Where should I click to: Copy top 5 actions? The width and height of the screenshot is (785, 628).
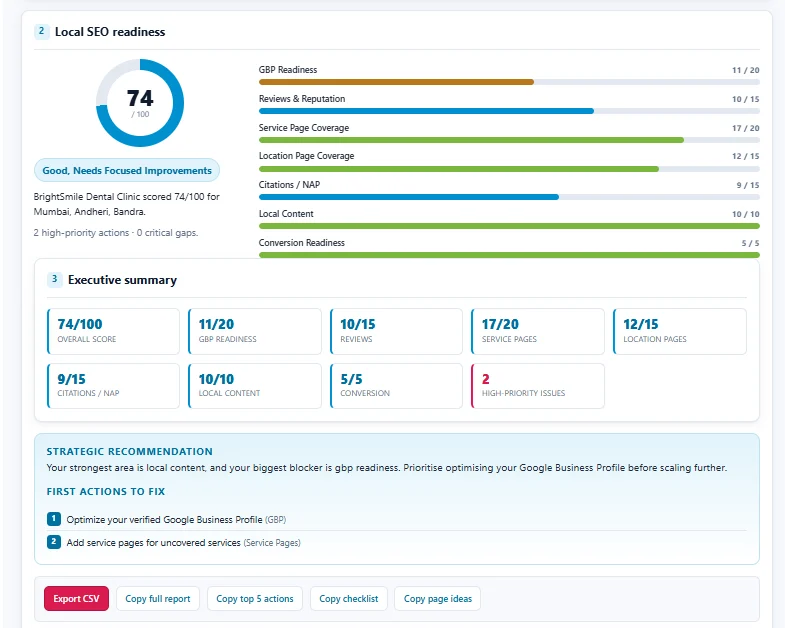click(255, 598)
